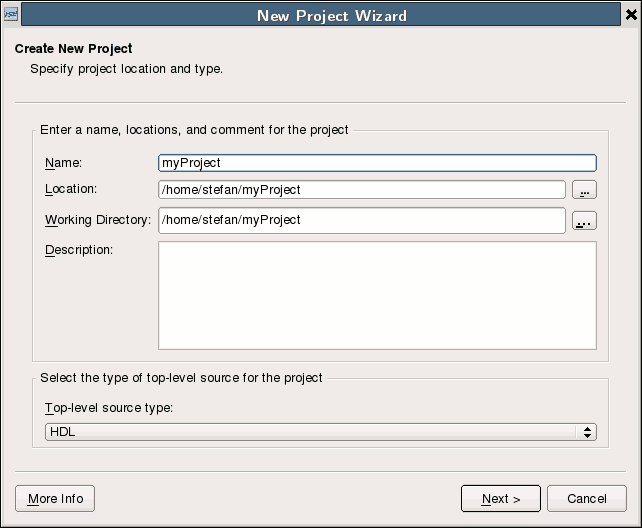The width and height of the screenshot is (642, 528).
Task: Close the New Project Wizard window
Action: (x=631, y=15)
